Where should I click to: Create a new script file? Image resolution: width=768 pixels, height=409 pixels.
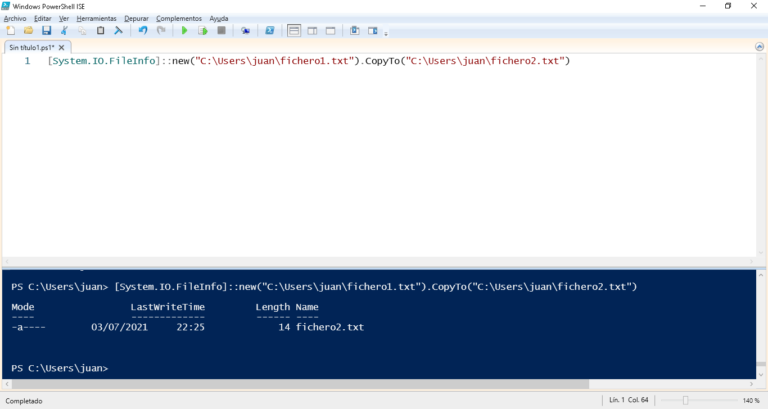10,31
